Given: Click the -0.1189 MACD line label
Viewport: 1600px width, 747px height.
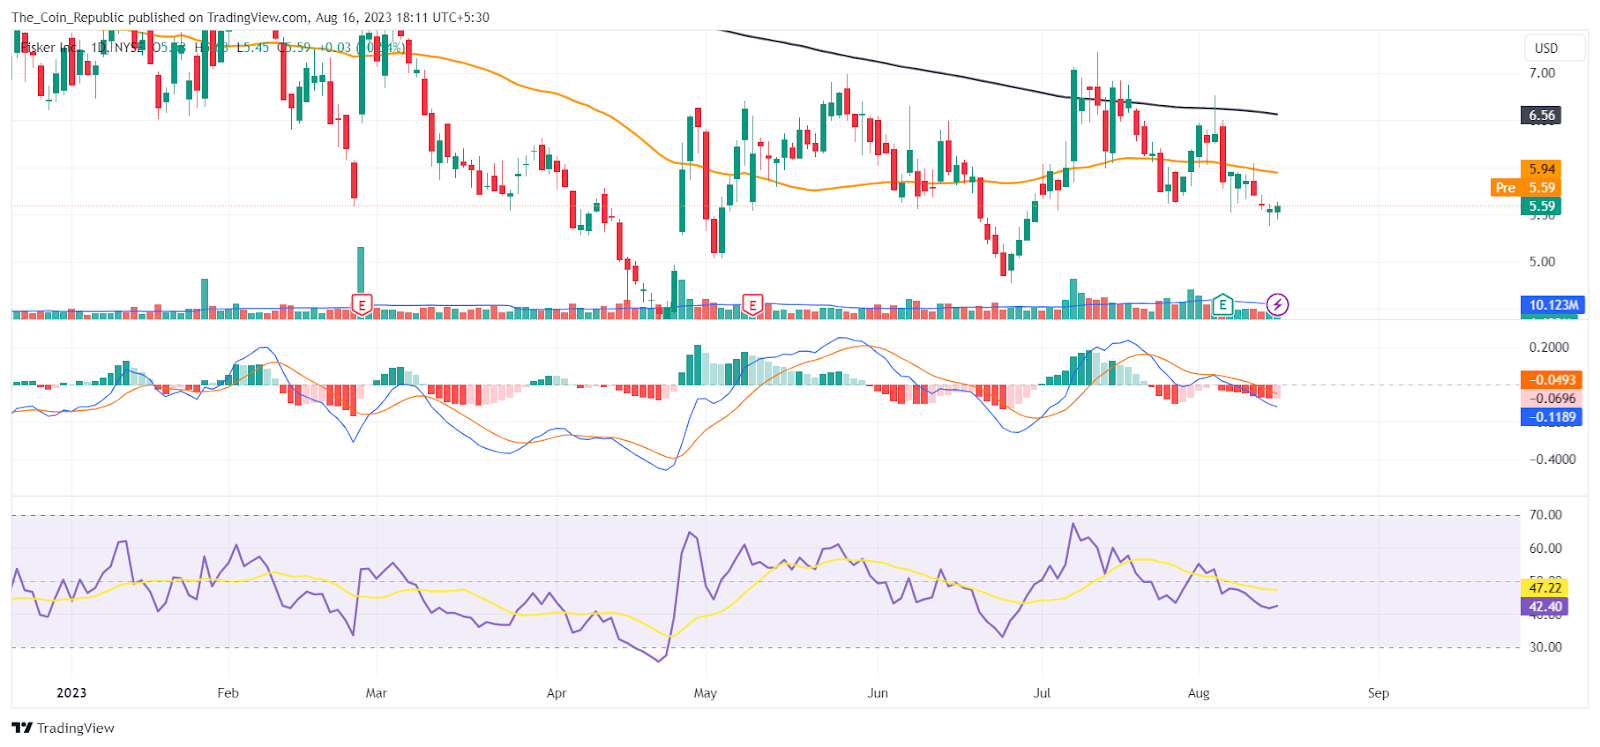Looking at the screenshot, I should coord(1552,417).
